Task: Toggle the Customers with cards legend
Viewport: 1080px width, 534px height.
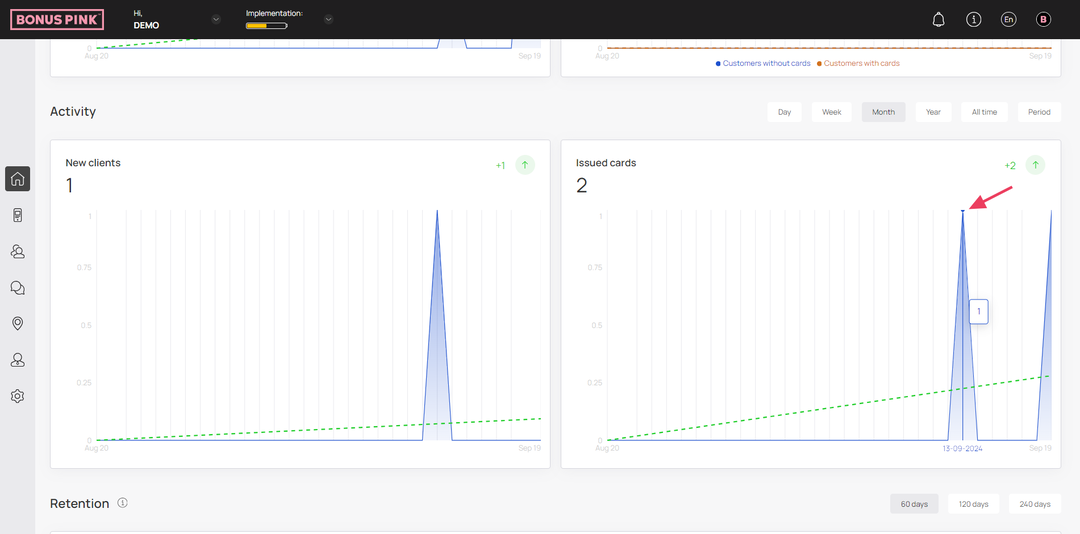Action: coord(858,63)
